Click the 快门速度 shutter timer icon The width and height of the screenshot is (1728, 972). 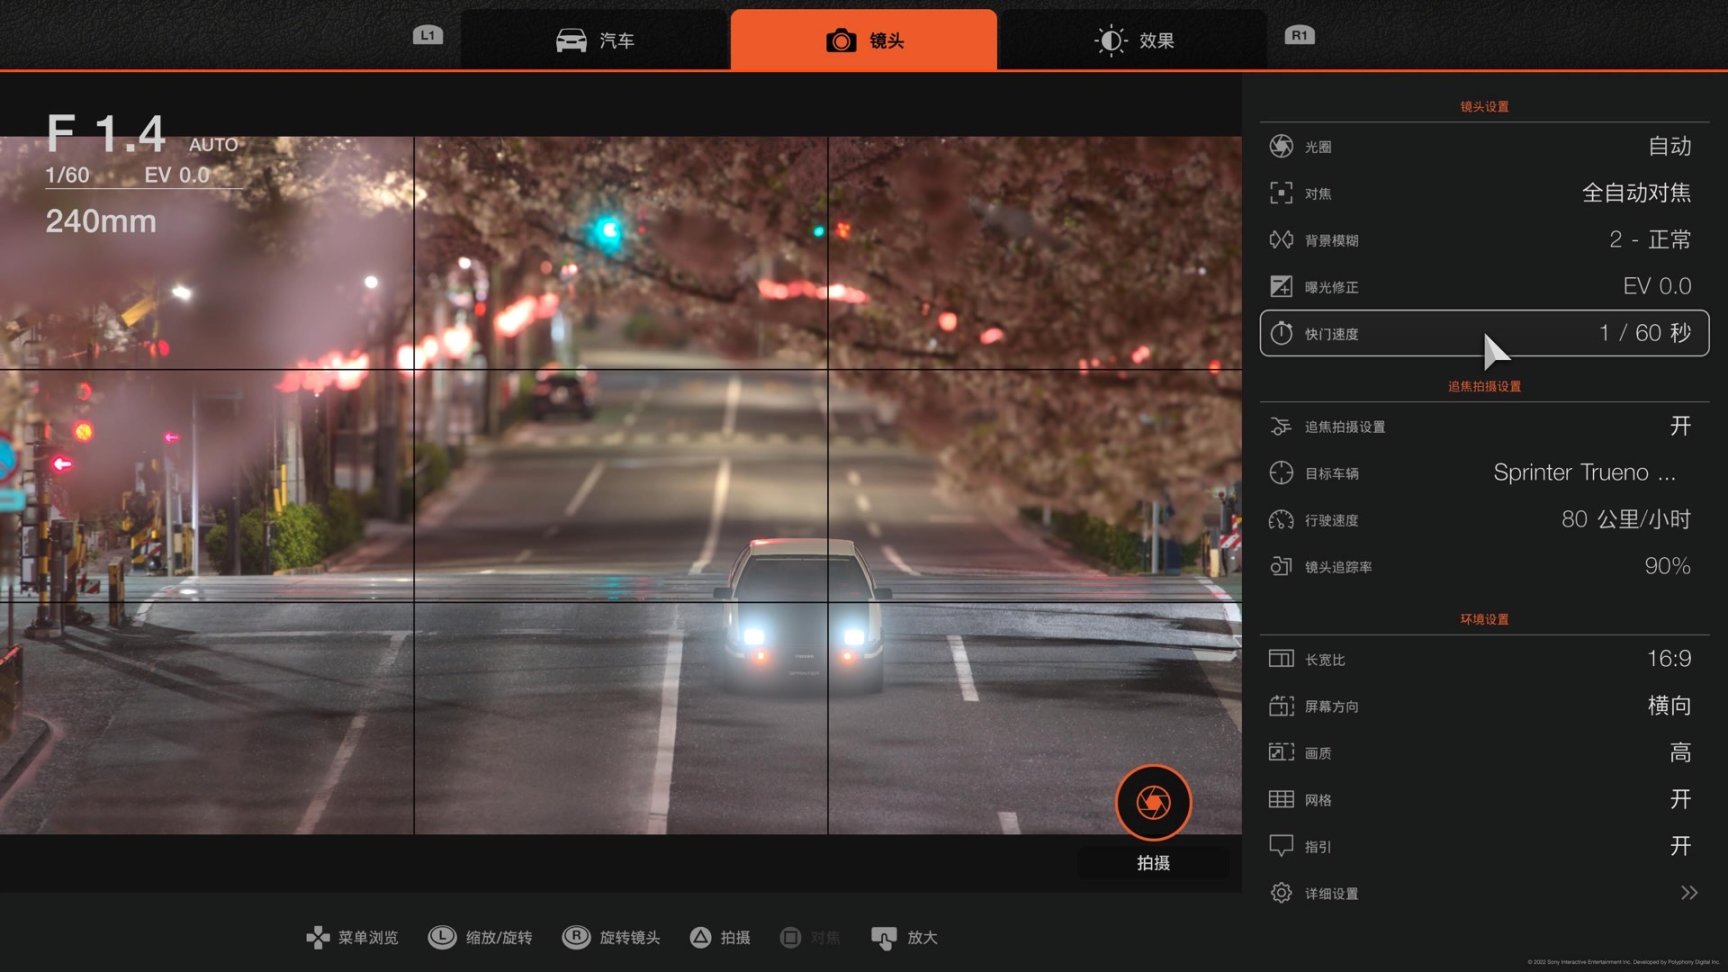(1281, 333)
